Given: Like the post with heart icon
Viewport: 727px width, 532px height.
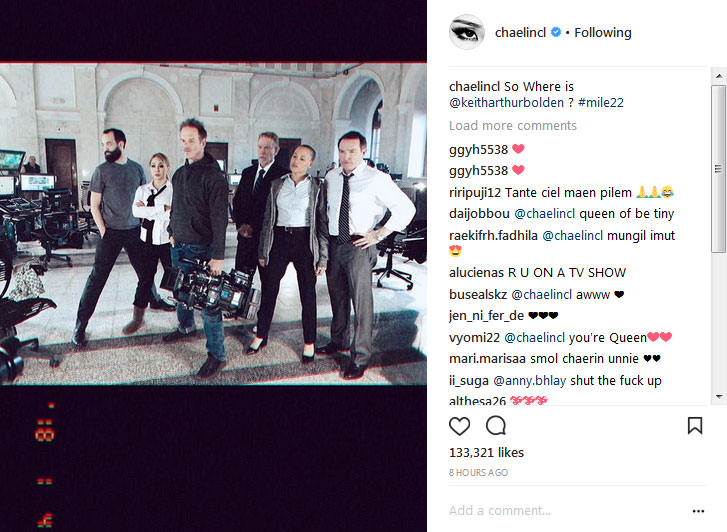Looking at the screenshot, I should coord(459,426).
